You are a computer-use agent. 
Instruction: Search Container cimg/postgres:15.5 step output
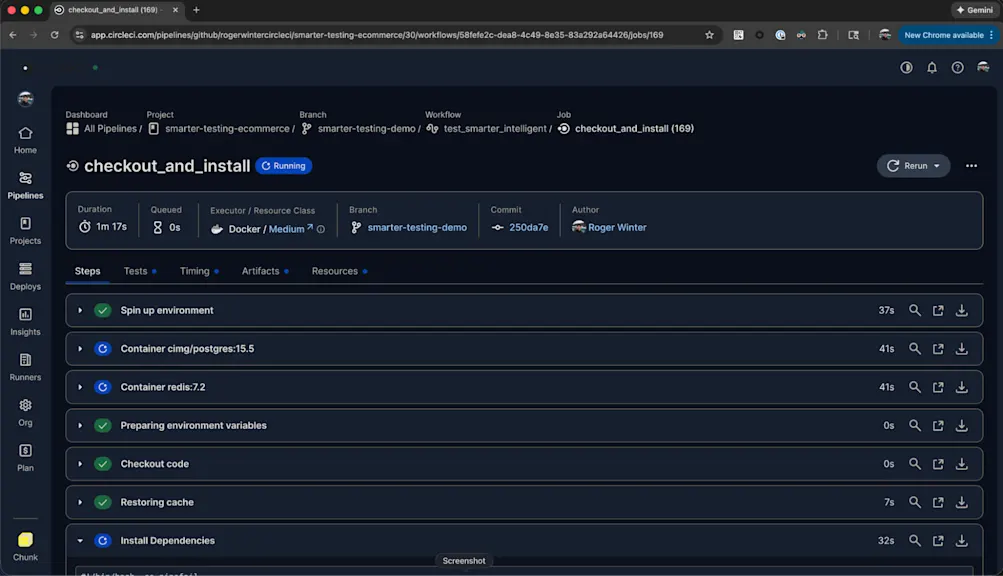[x=915, y=349]
